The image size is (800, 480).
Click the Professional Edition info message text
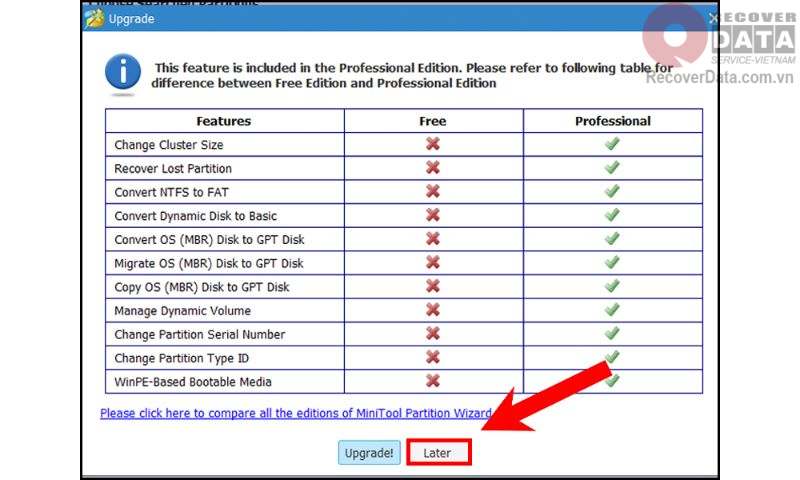point(412,75)
